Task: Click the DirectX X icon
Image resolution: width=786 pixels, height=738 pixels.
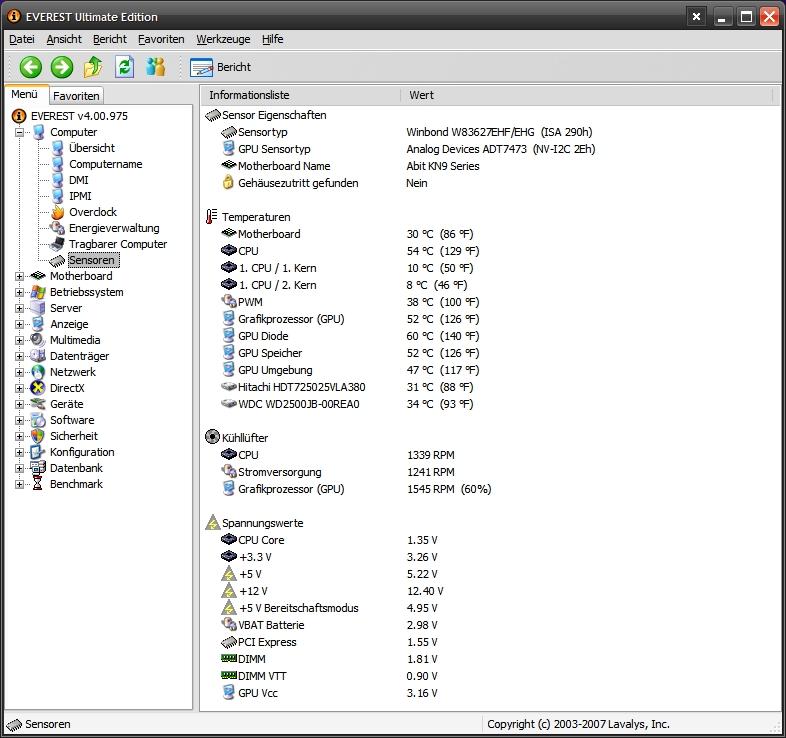Action: pyautogui.click(x=38, y=388)
